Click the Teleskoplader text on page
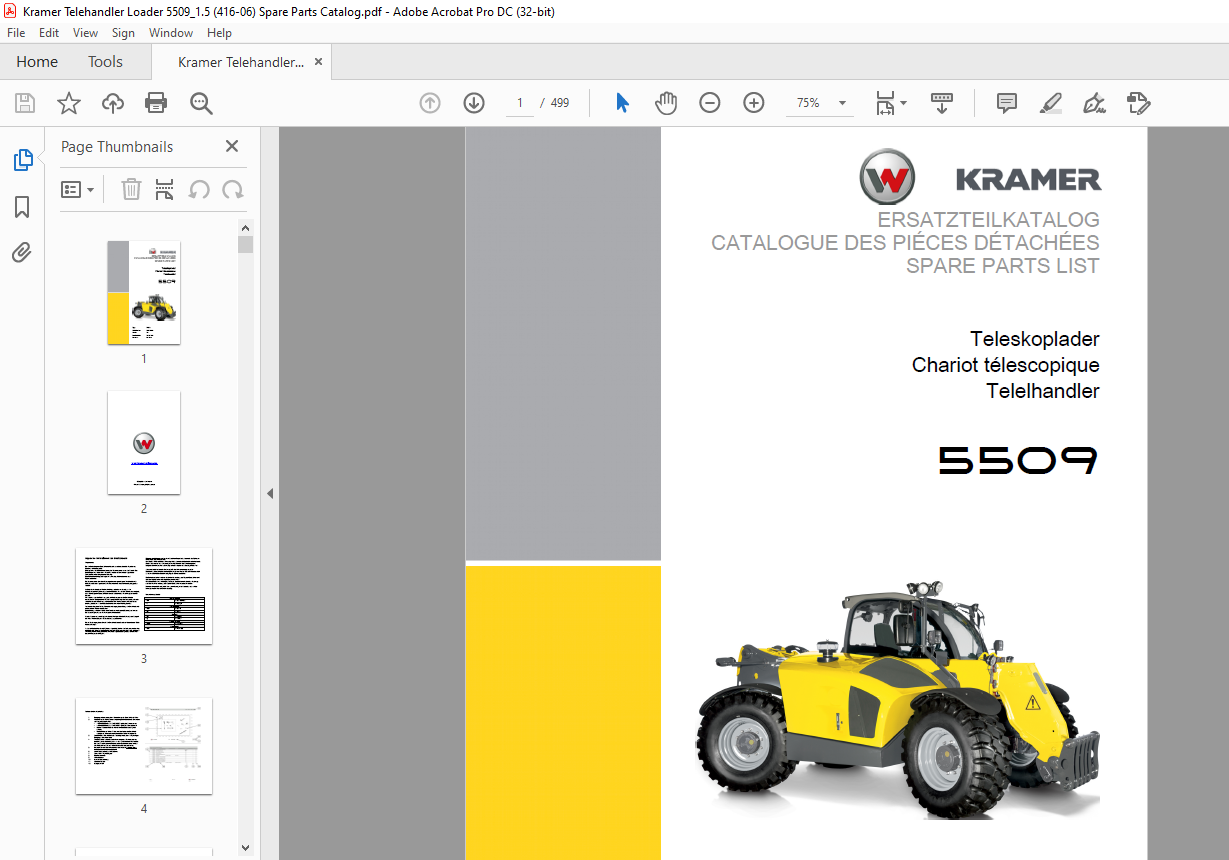1229x860 pixels. pyautogui.click(x=1035, y=339)
